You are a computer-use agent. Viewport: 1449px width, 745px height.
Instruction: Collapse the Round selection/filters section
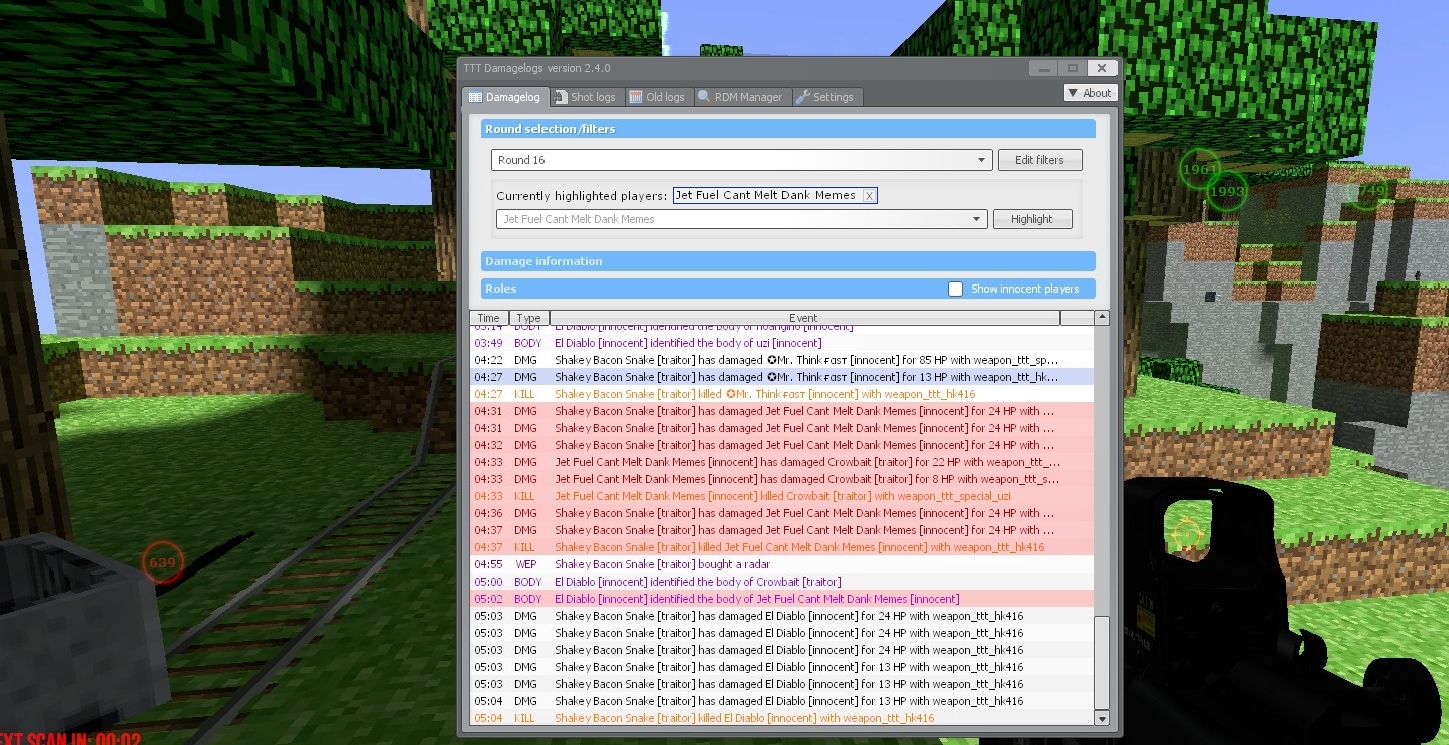coord(788,129)
